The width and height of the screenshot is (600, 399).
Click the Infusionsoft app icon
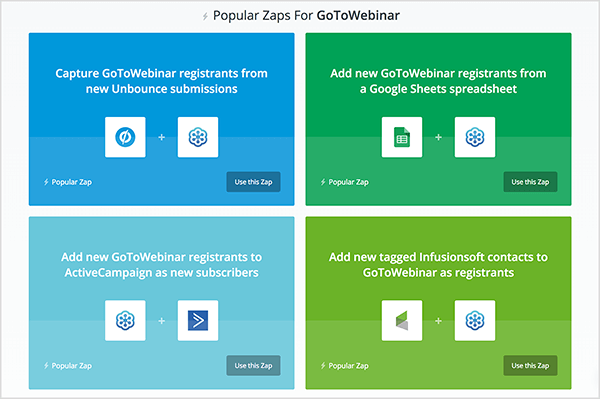402,320
